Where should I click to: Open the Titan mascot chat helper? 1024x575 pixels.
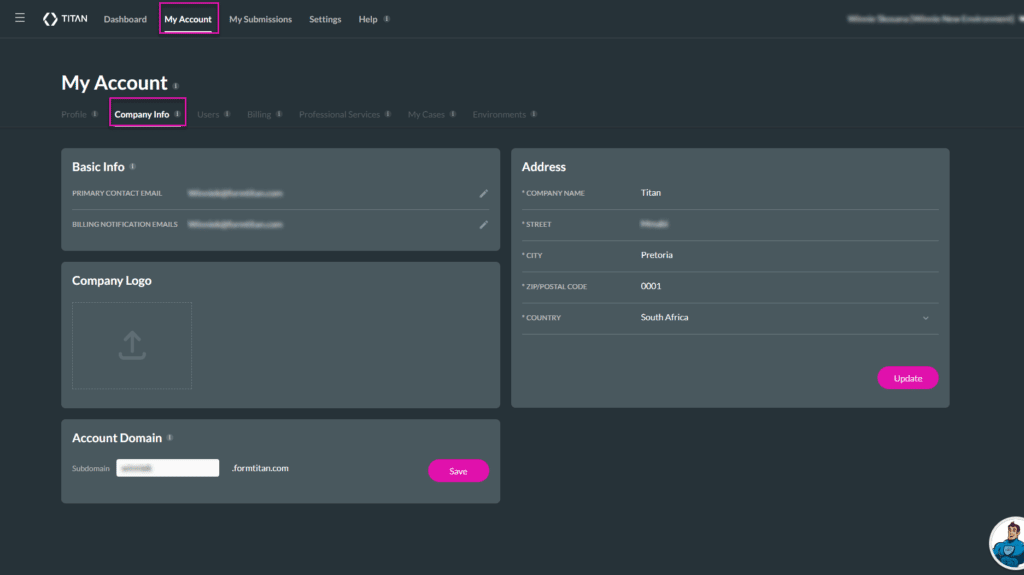1007,544
